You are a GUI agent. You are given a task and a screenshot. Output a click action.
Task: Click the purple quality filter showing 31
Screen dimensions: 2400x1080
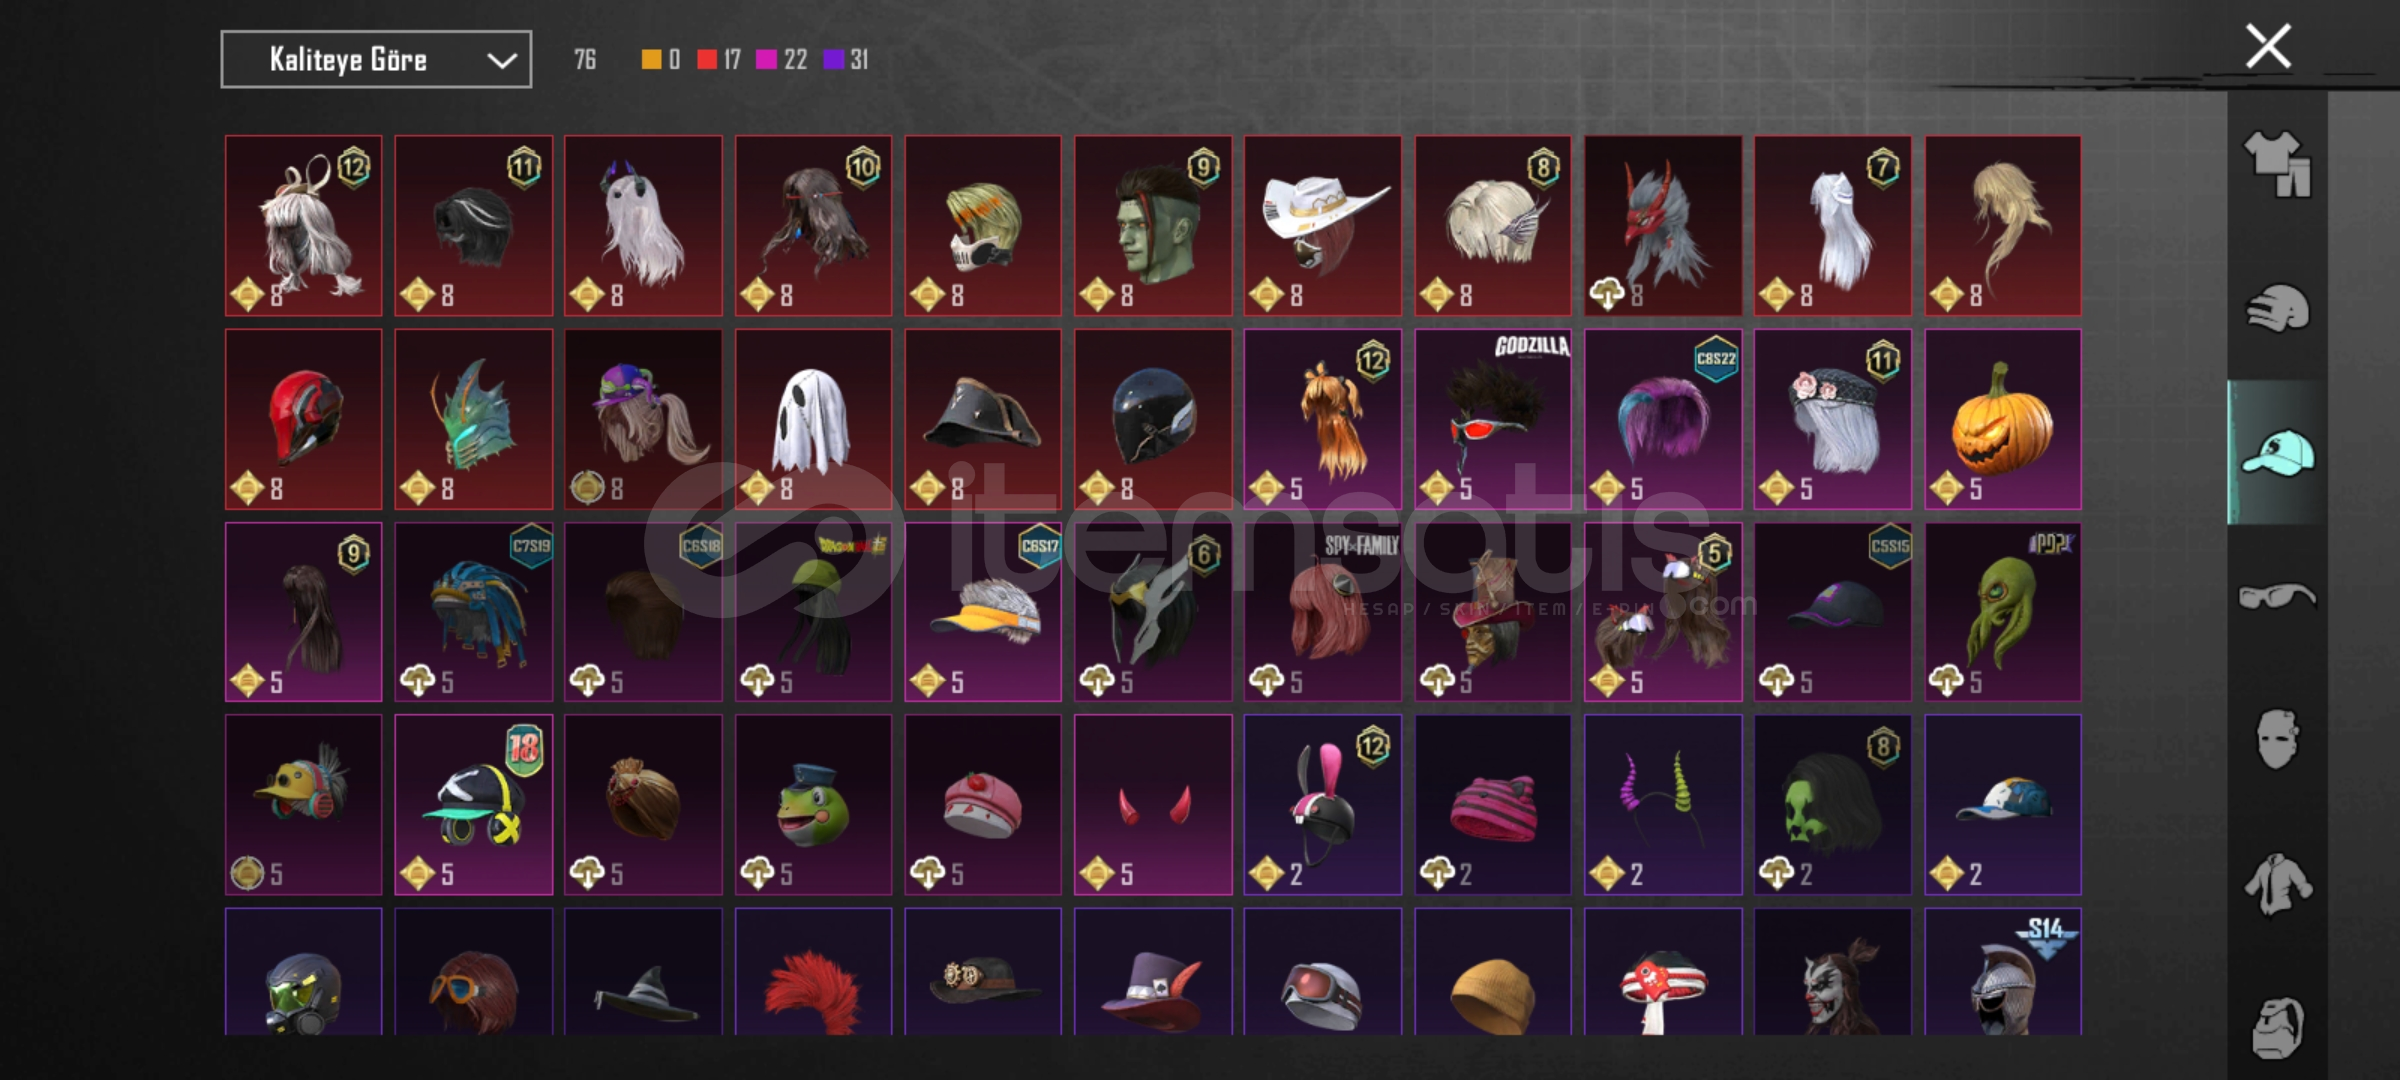(833, 60)
